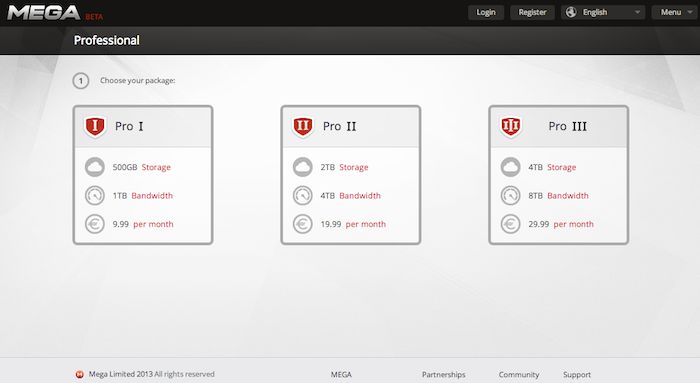Click the euro icon beside 19.99 per month
Screen dimensions: 700x383
[303, 224]
